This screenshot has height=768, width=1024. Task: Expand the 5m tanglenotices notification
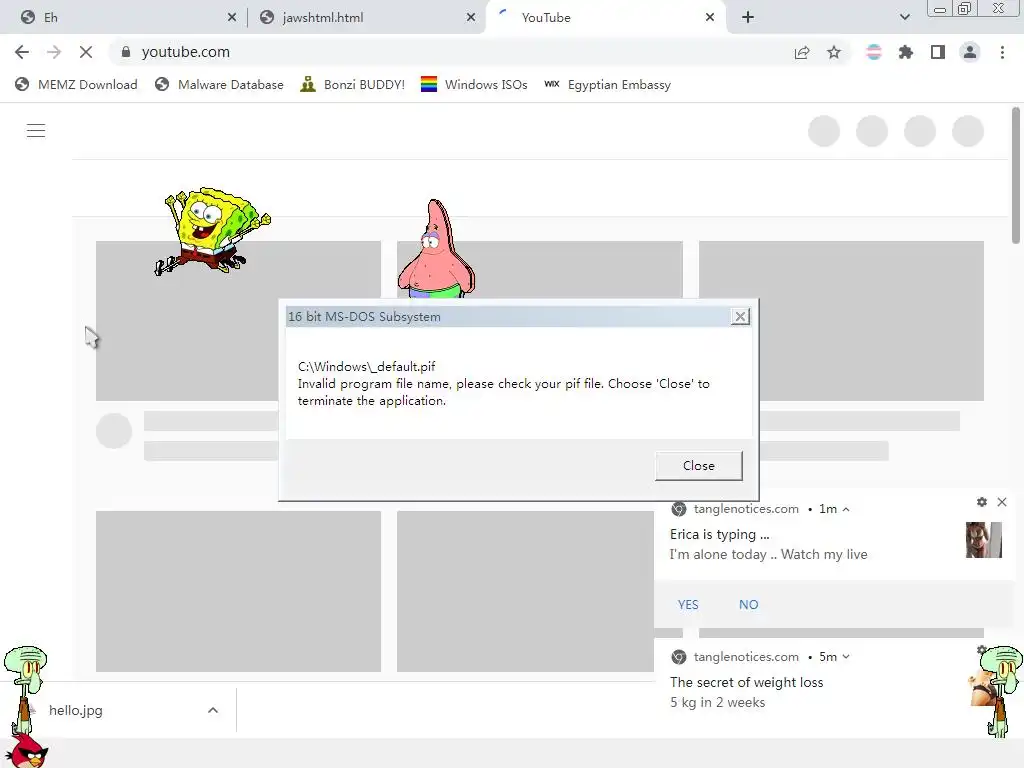pos(846,657)
